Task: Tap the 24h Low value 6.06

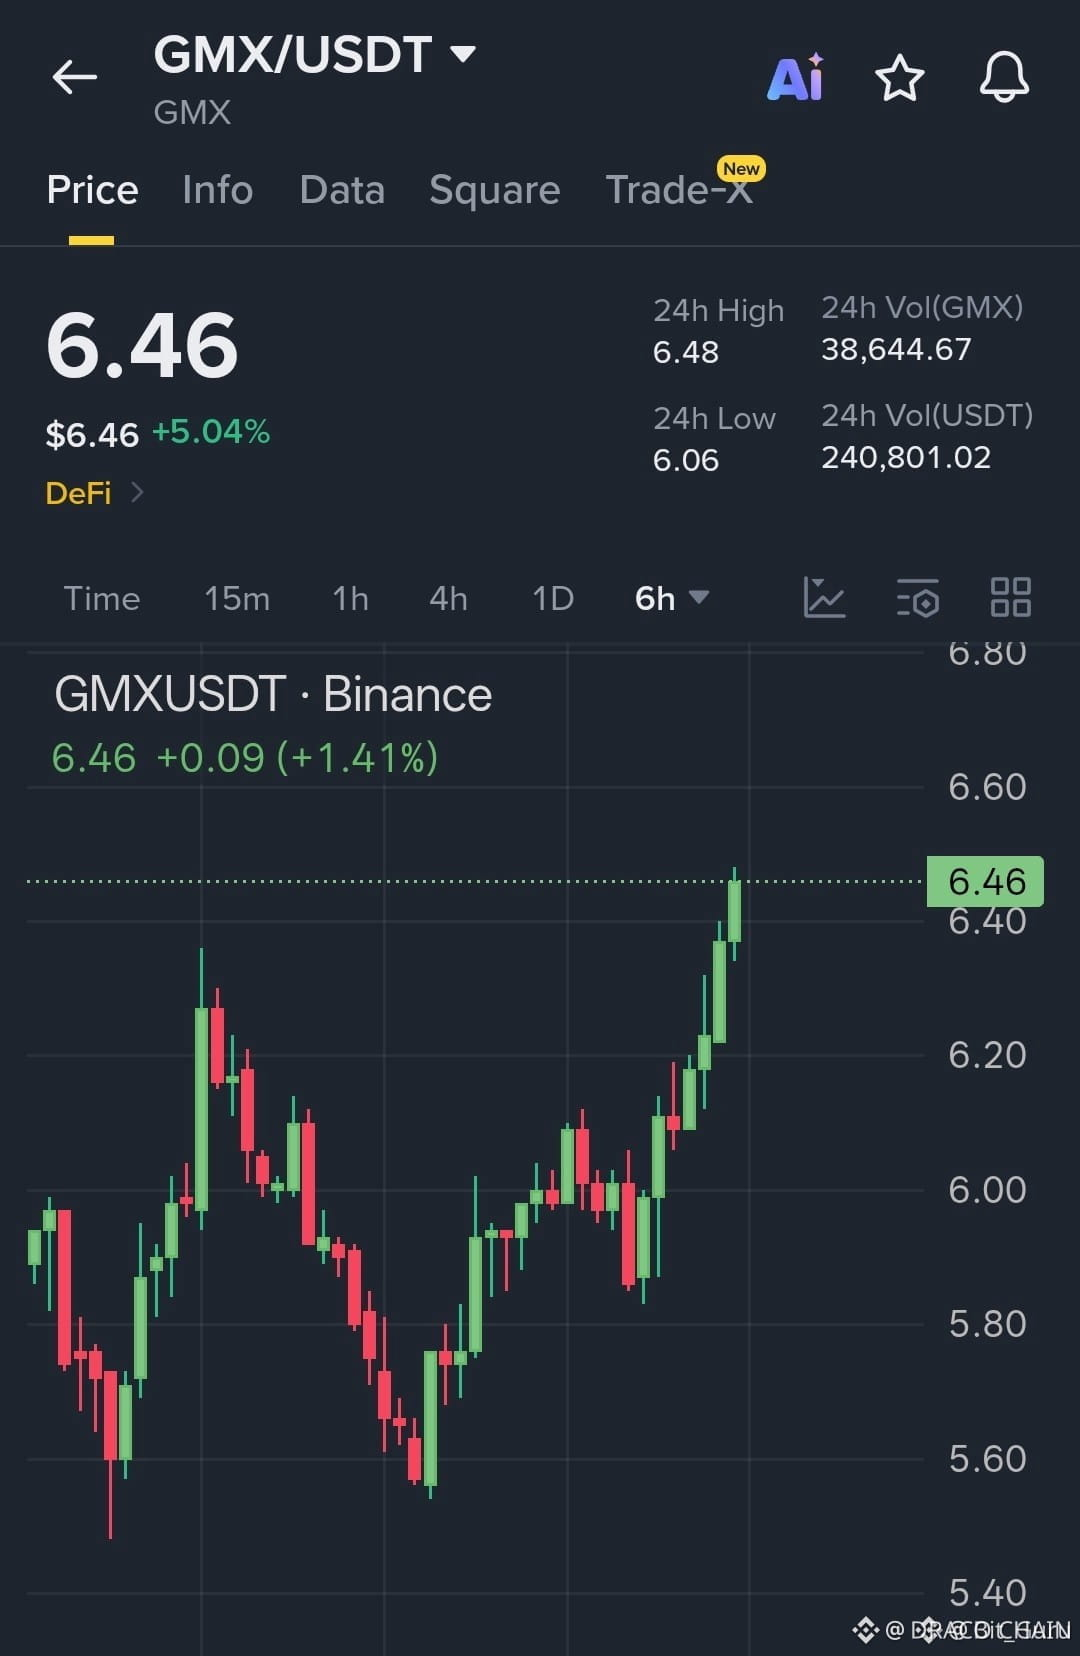Action: click(686, 460)
